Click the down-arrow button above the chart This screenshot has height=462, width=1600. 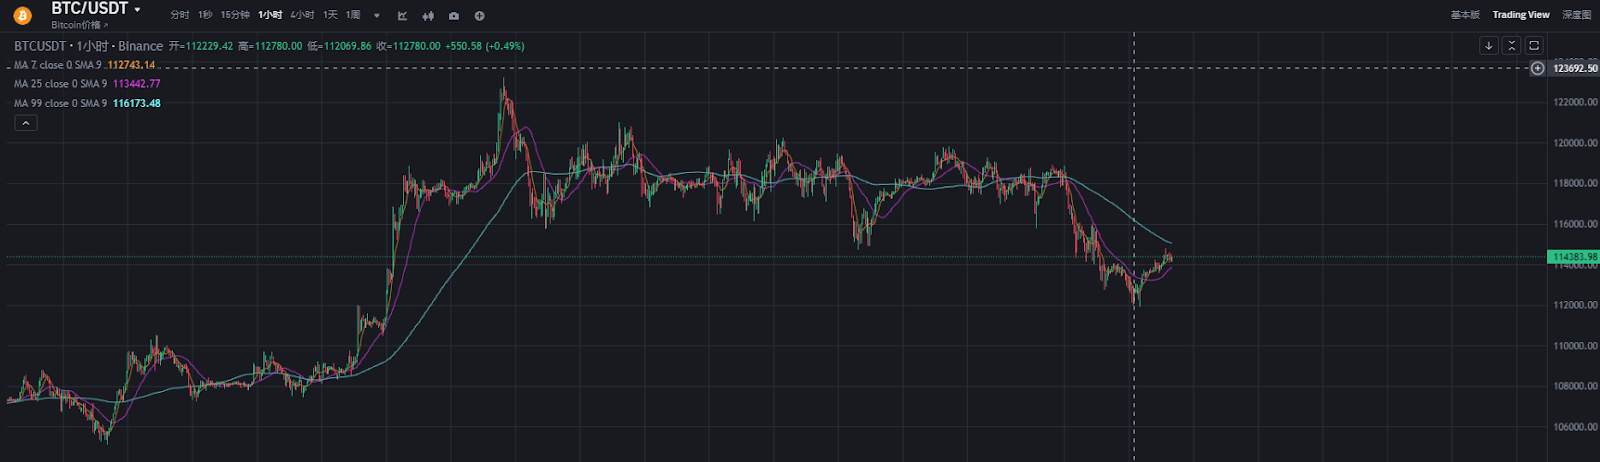point(1489,46)
